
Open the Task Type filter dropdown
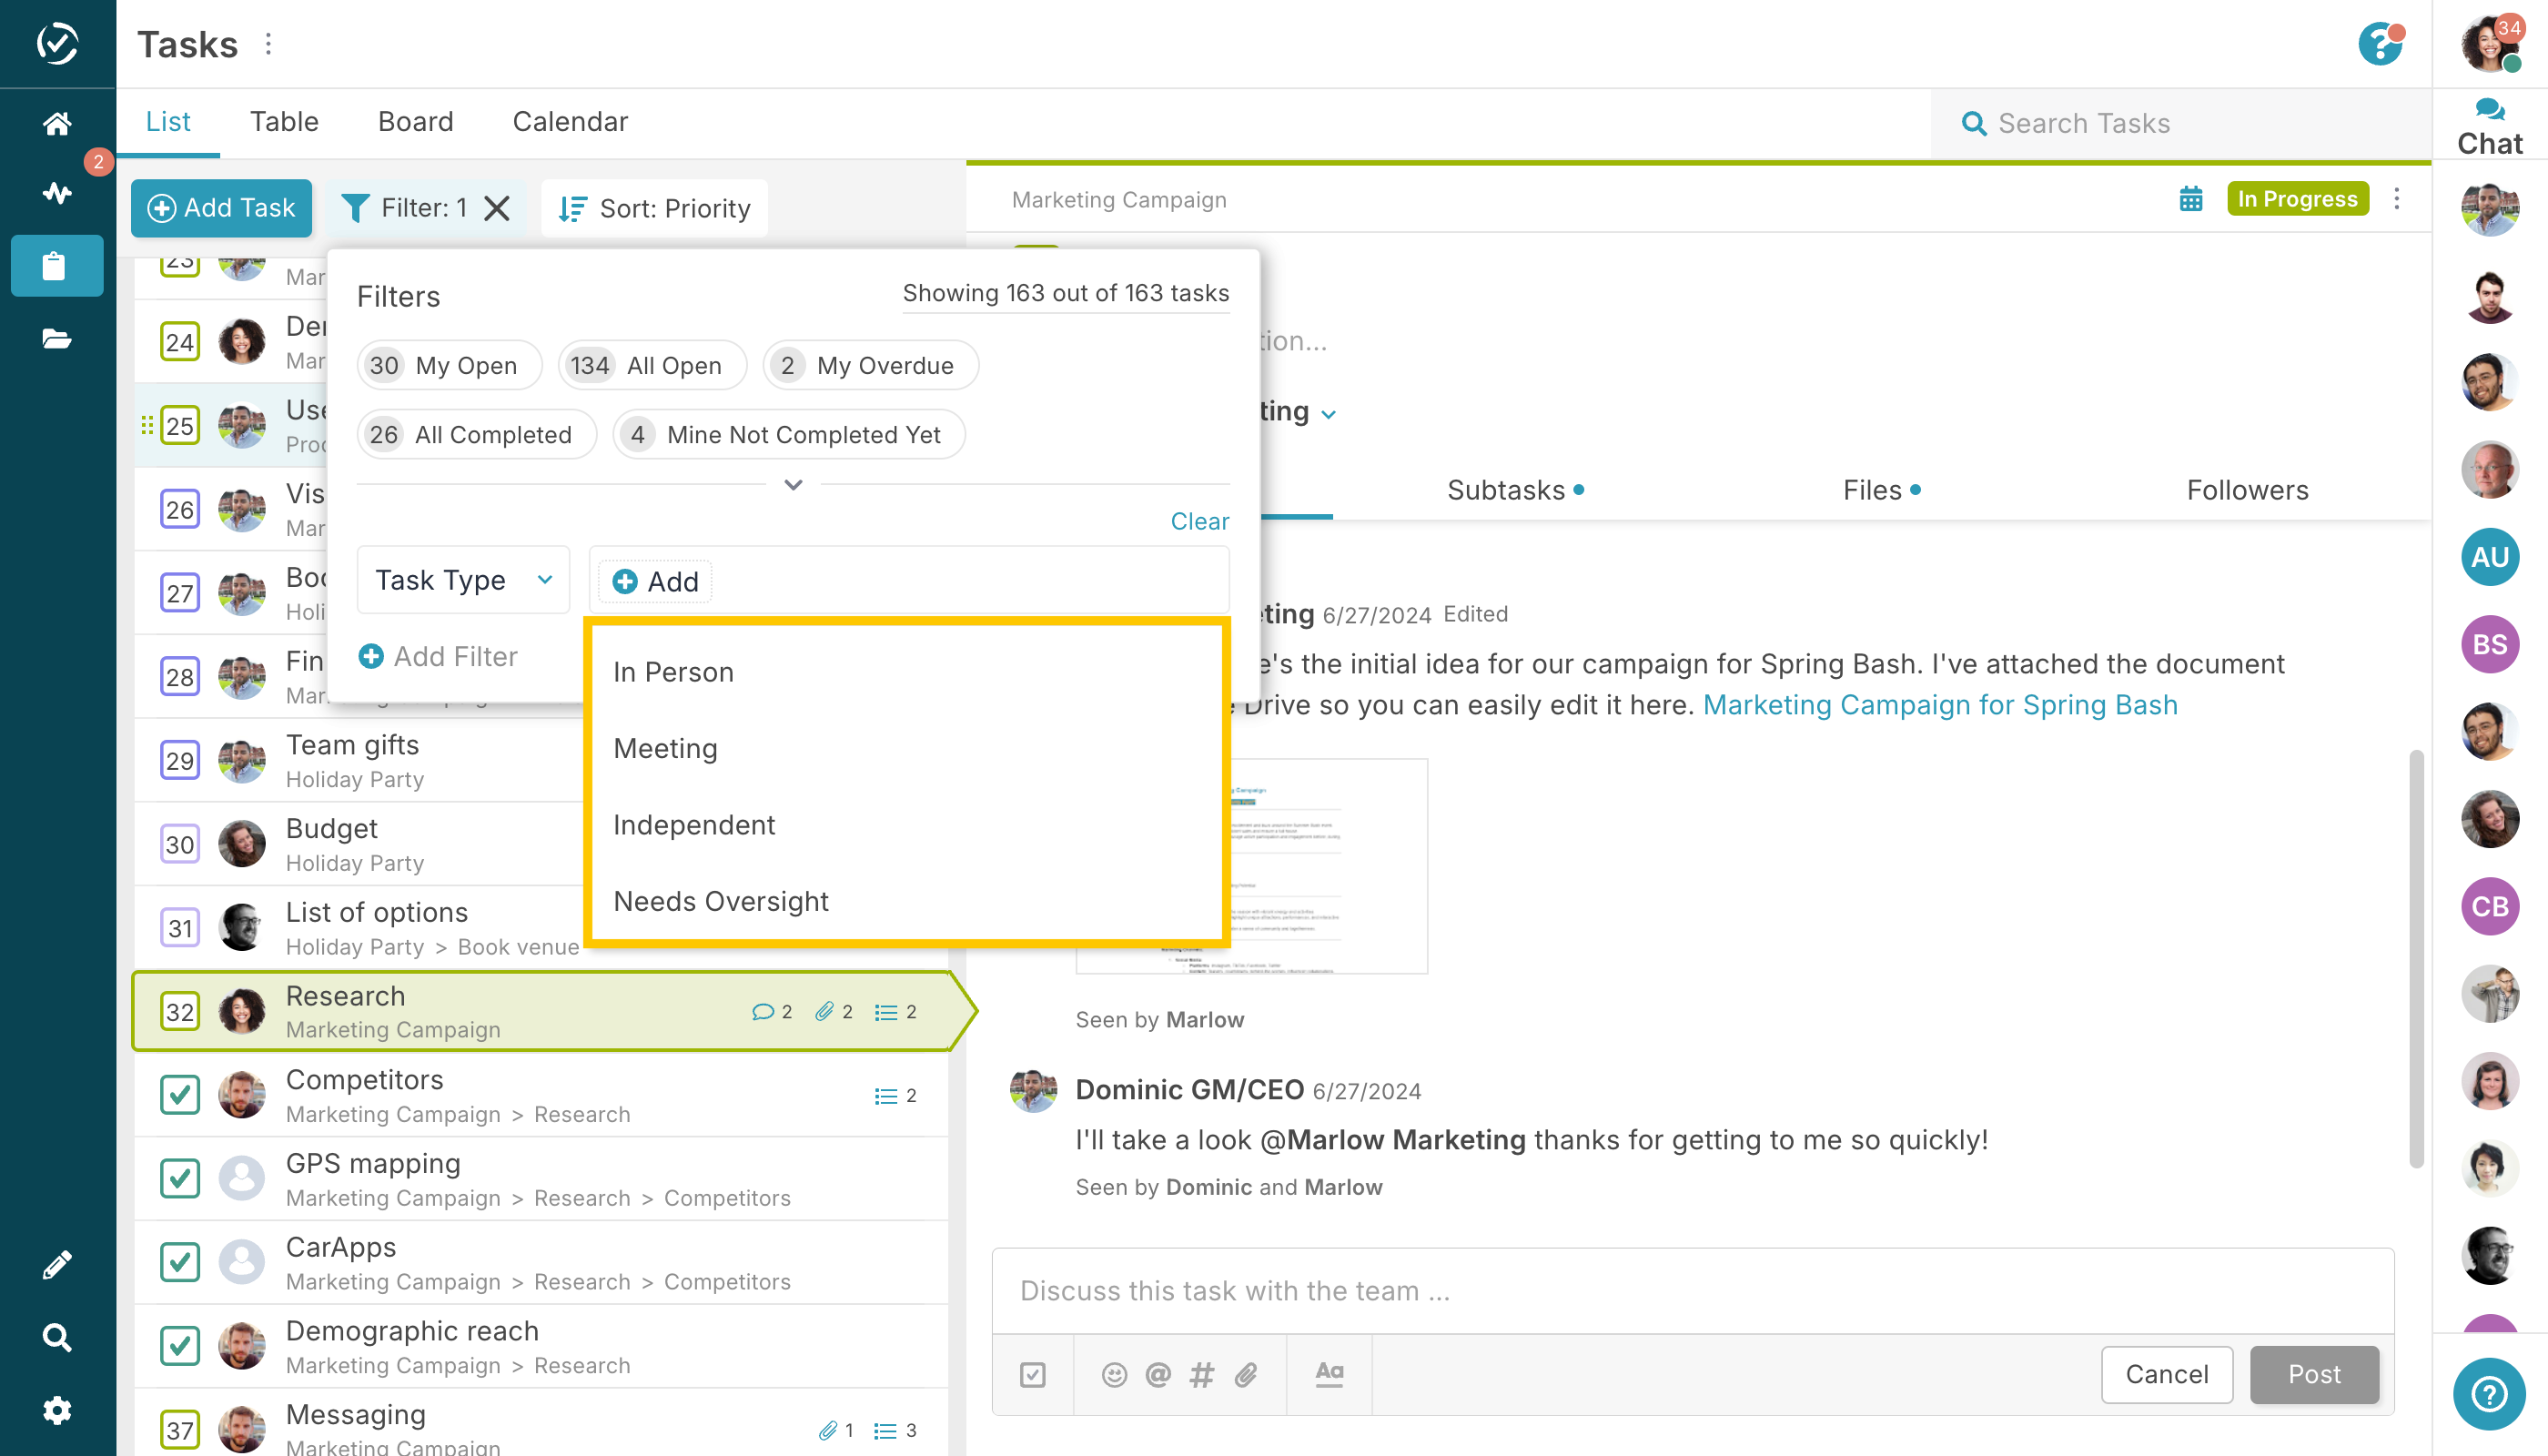point(463,580)
